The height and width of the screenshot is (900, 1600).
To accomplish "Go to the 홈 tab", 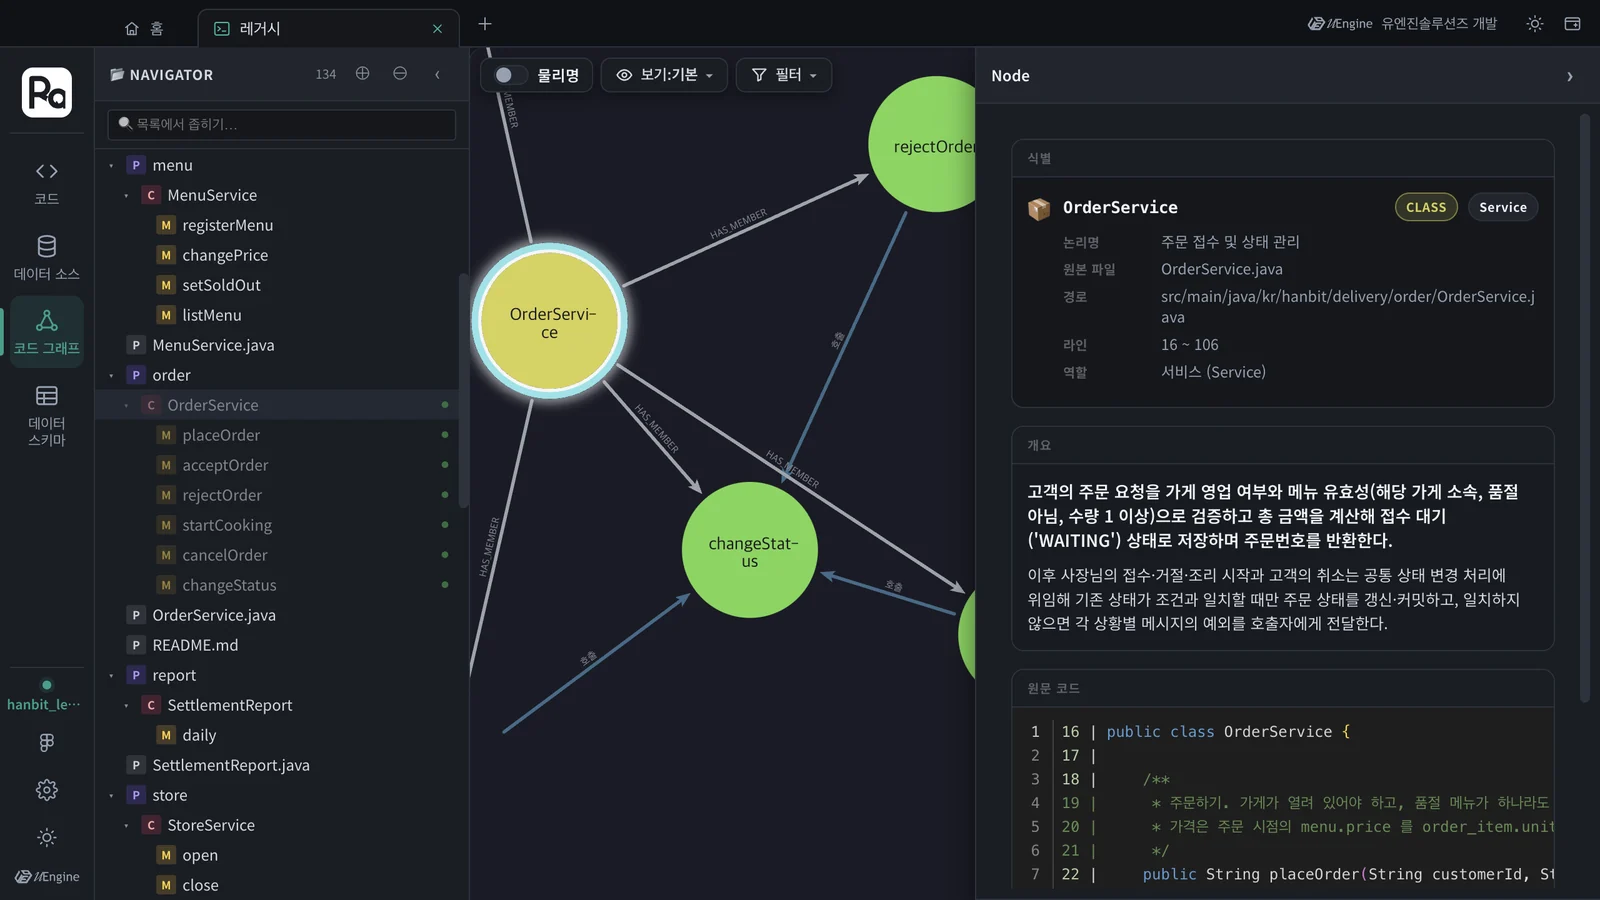I will [x=145, y=29].
